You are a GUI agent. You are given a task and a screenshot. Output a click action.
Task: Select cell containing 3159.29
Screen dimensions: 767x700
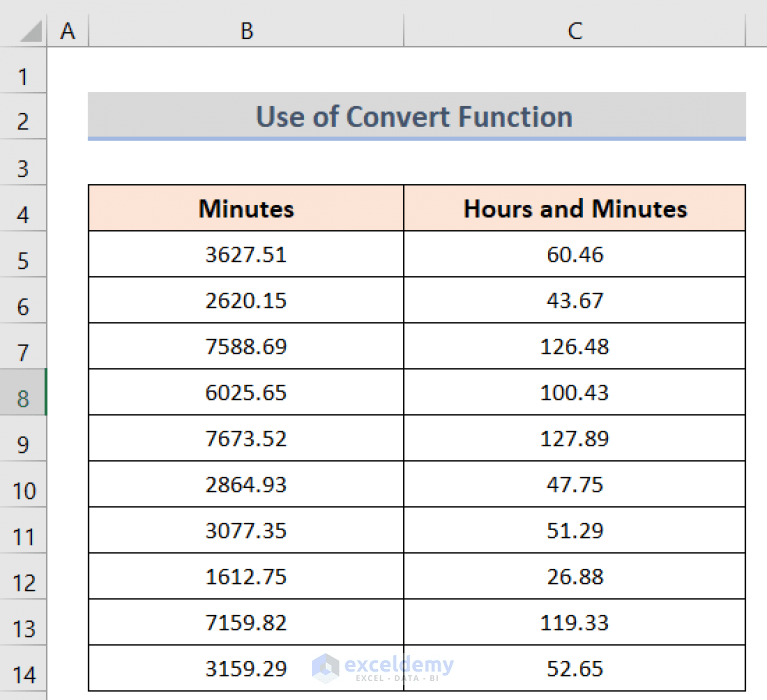click(246, 668)
